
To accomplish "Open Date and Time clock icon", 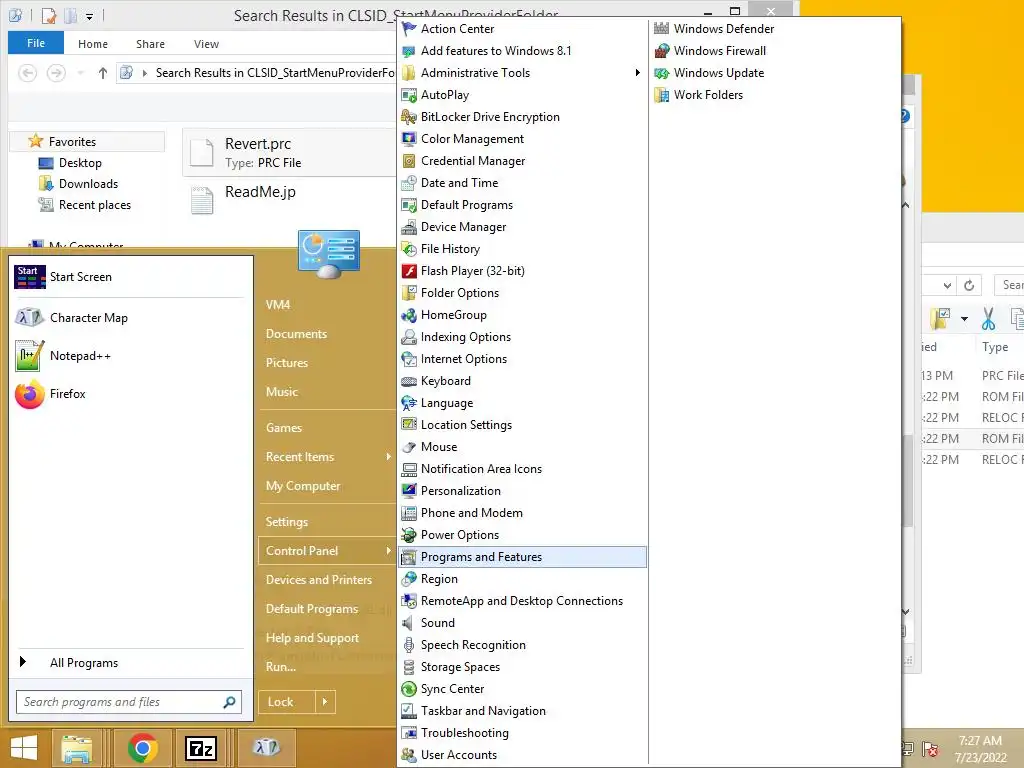I will pyautogui.click(x=409, y=183).
